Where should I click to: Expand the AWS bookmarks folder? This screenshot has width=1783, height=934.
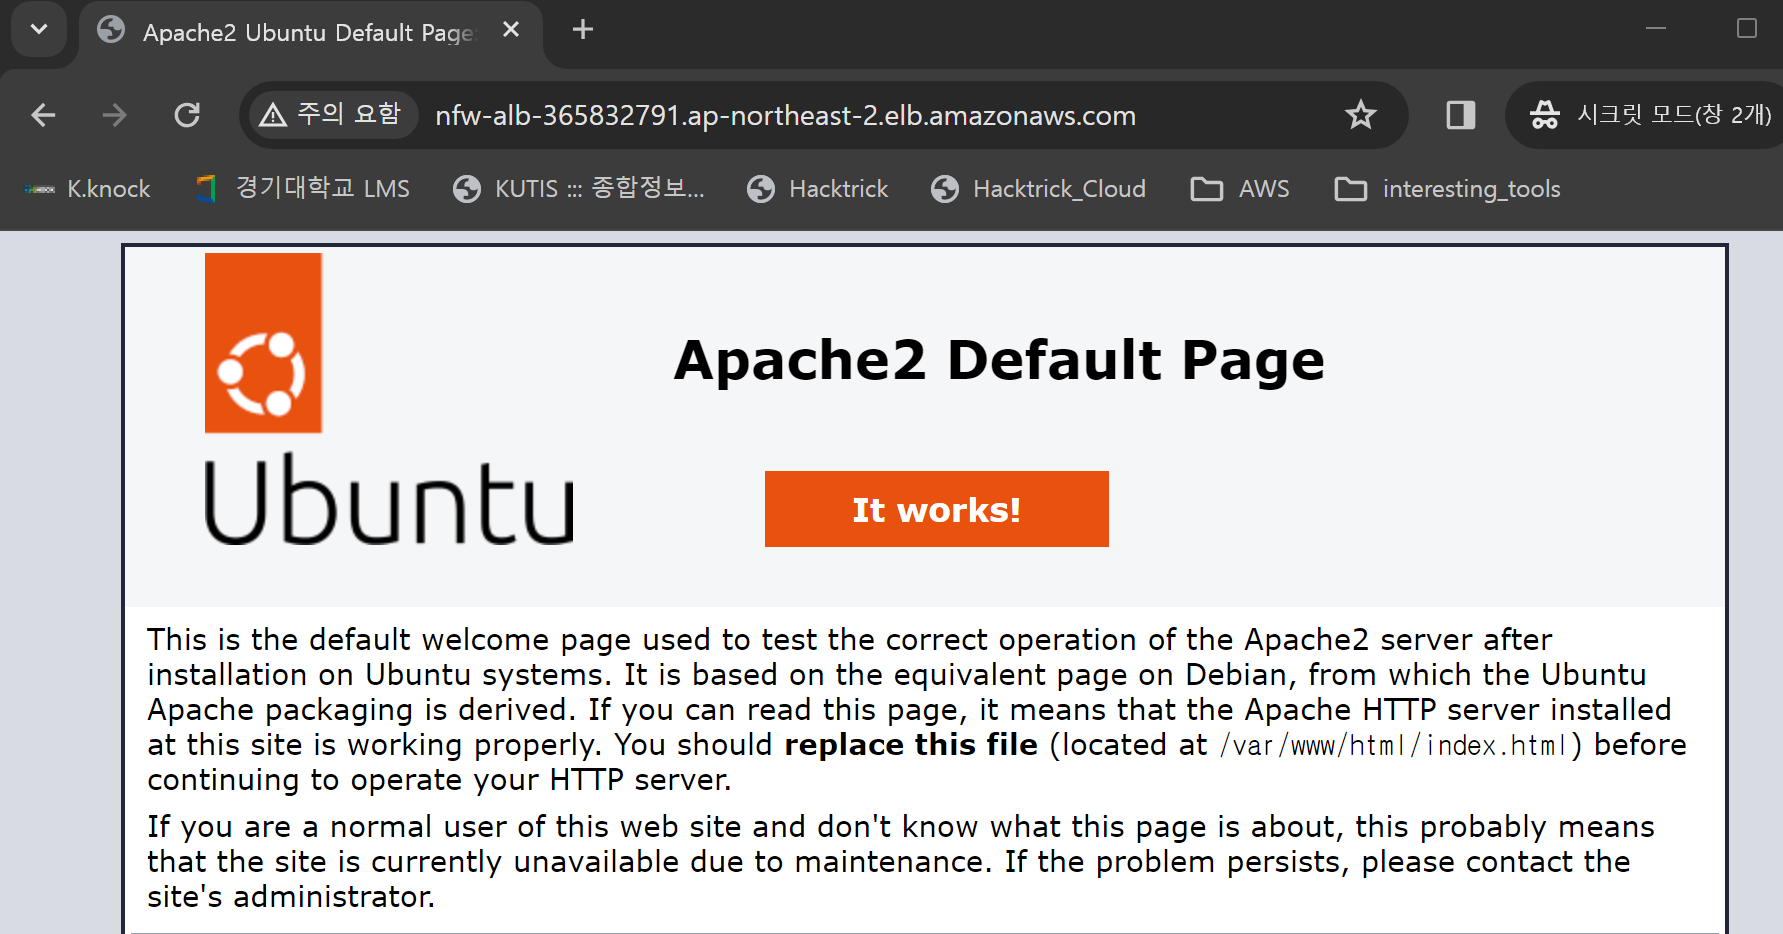point(1240,189)
